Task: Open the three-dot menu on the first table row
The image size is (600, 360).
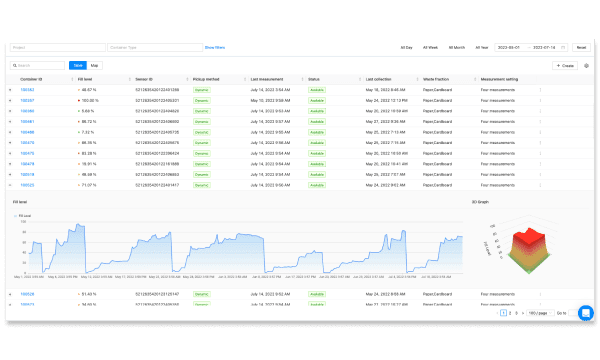Action: pos(540,90)
